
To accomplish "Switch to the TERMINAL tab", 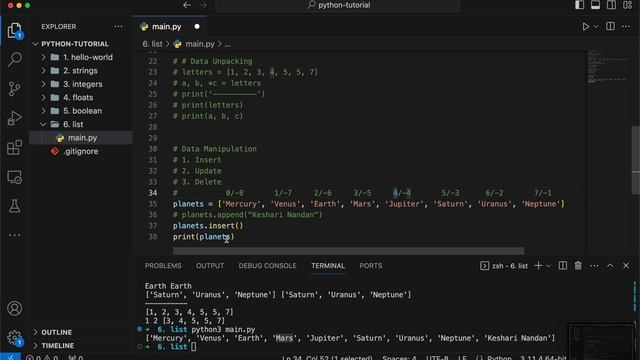I will point(328,266).
